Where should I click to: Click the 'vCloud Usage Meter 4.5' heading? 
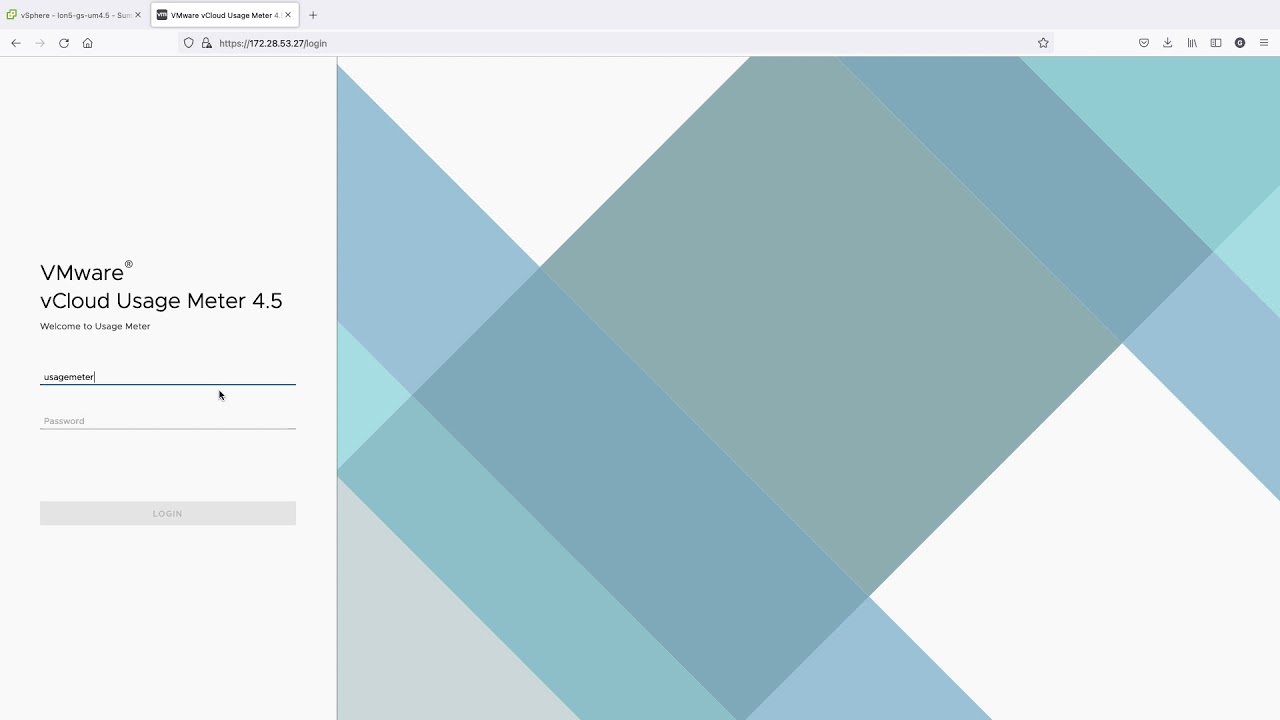[161, 301]
